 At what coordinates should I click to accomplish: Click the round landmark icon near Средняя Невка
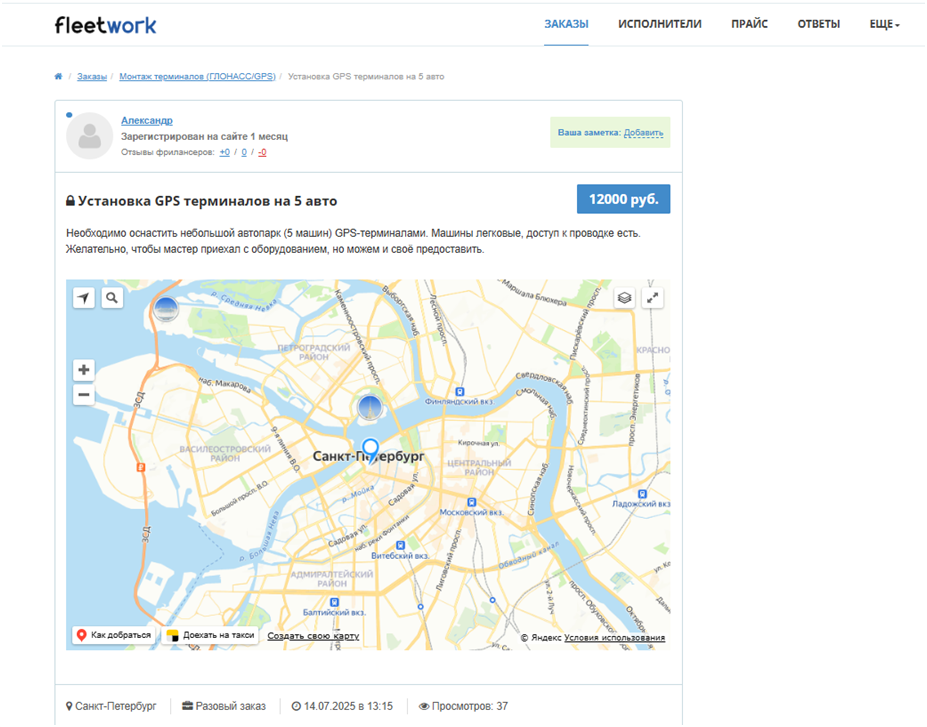tap(166, 309)
